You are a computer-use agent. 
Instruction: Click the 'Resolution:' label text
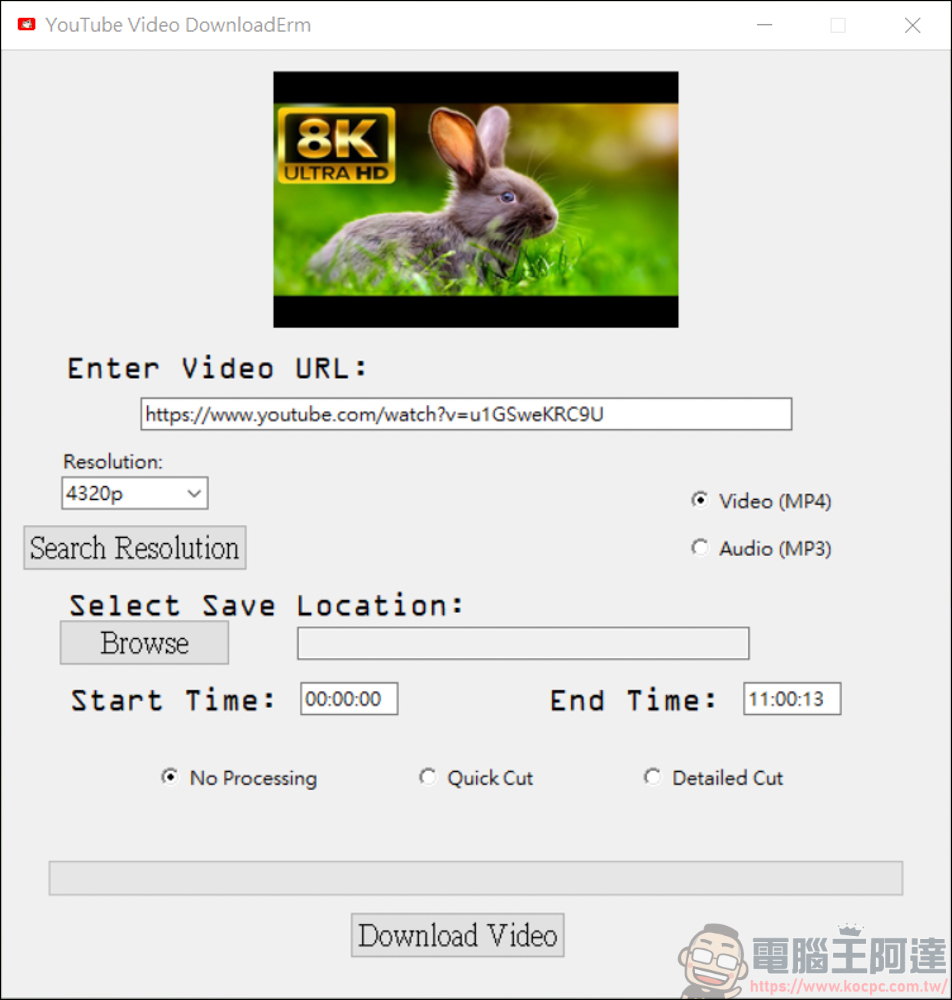point(113,462)
